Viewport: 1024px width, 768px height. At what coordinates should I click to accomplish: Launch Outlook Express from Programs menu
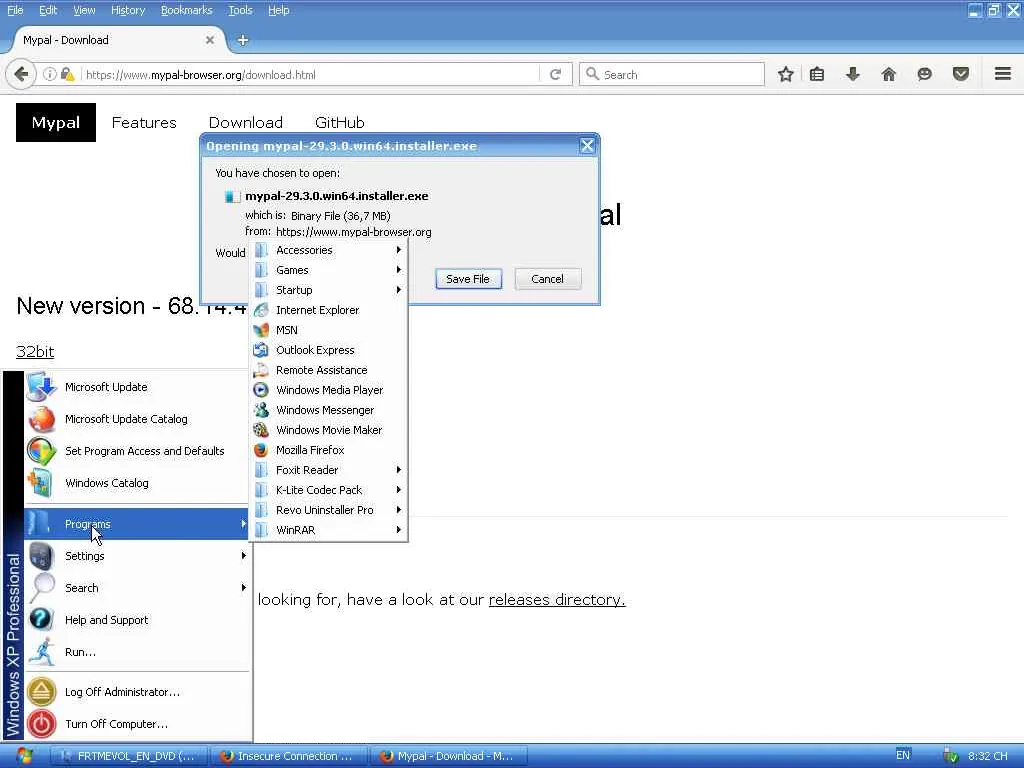click(328, 350)
